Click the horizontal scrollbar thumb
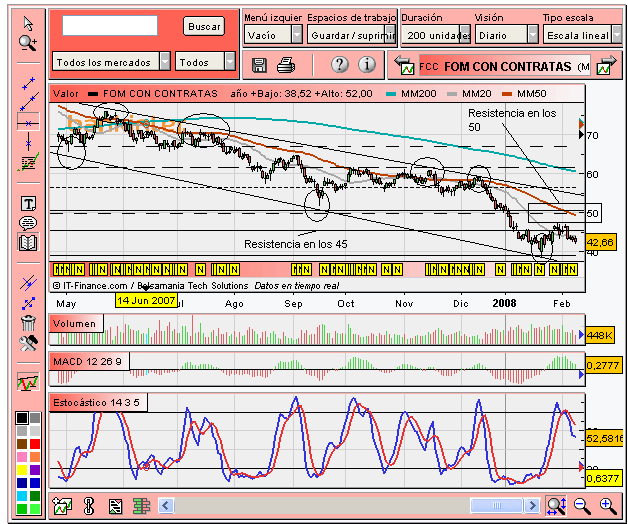The height and width of the screenshot is (524, 628). tap(497, 506)
